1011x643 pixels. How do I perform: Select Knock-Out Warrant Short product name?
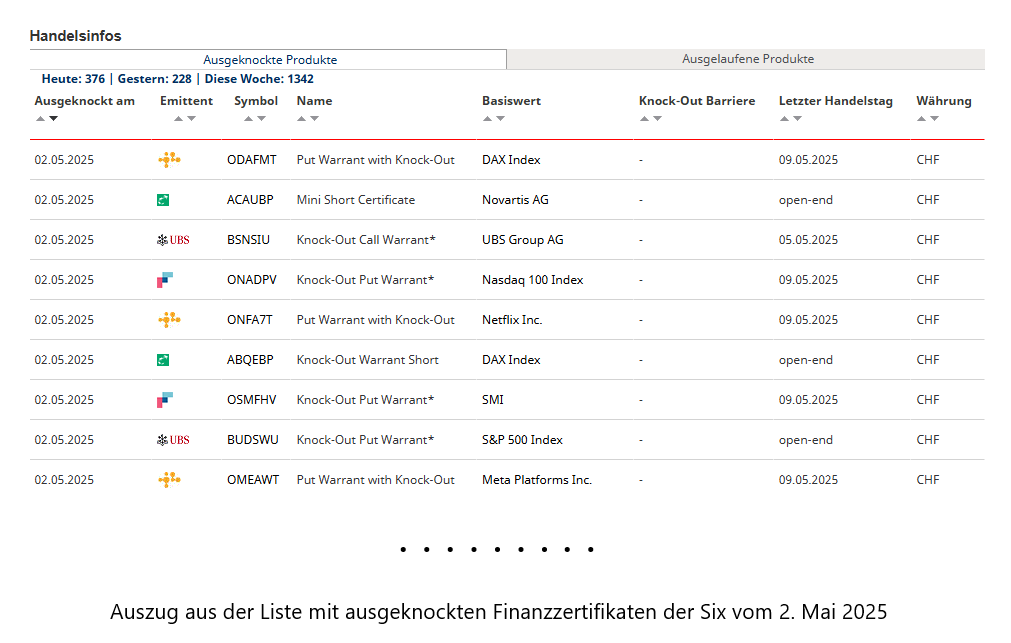[368, 360]
